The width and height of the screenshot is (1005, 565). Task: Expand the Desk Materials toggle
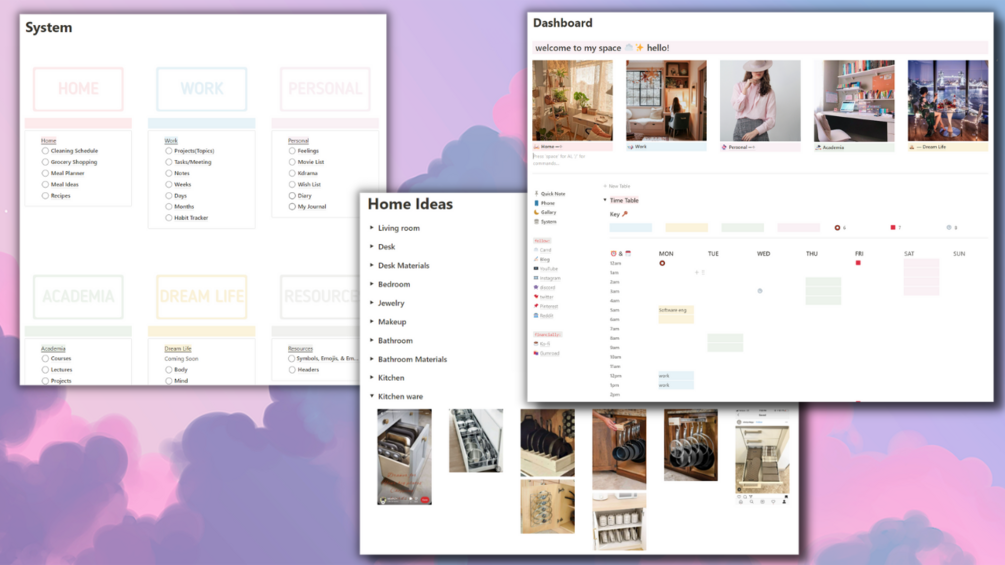[x=372, y=265]
